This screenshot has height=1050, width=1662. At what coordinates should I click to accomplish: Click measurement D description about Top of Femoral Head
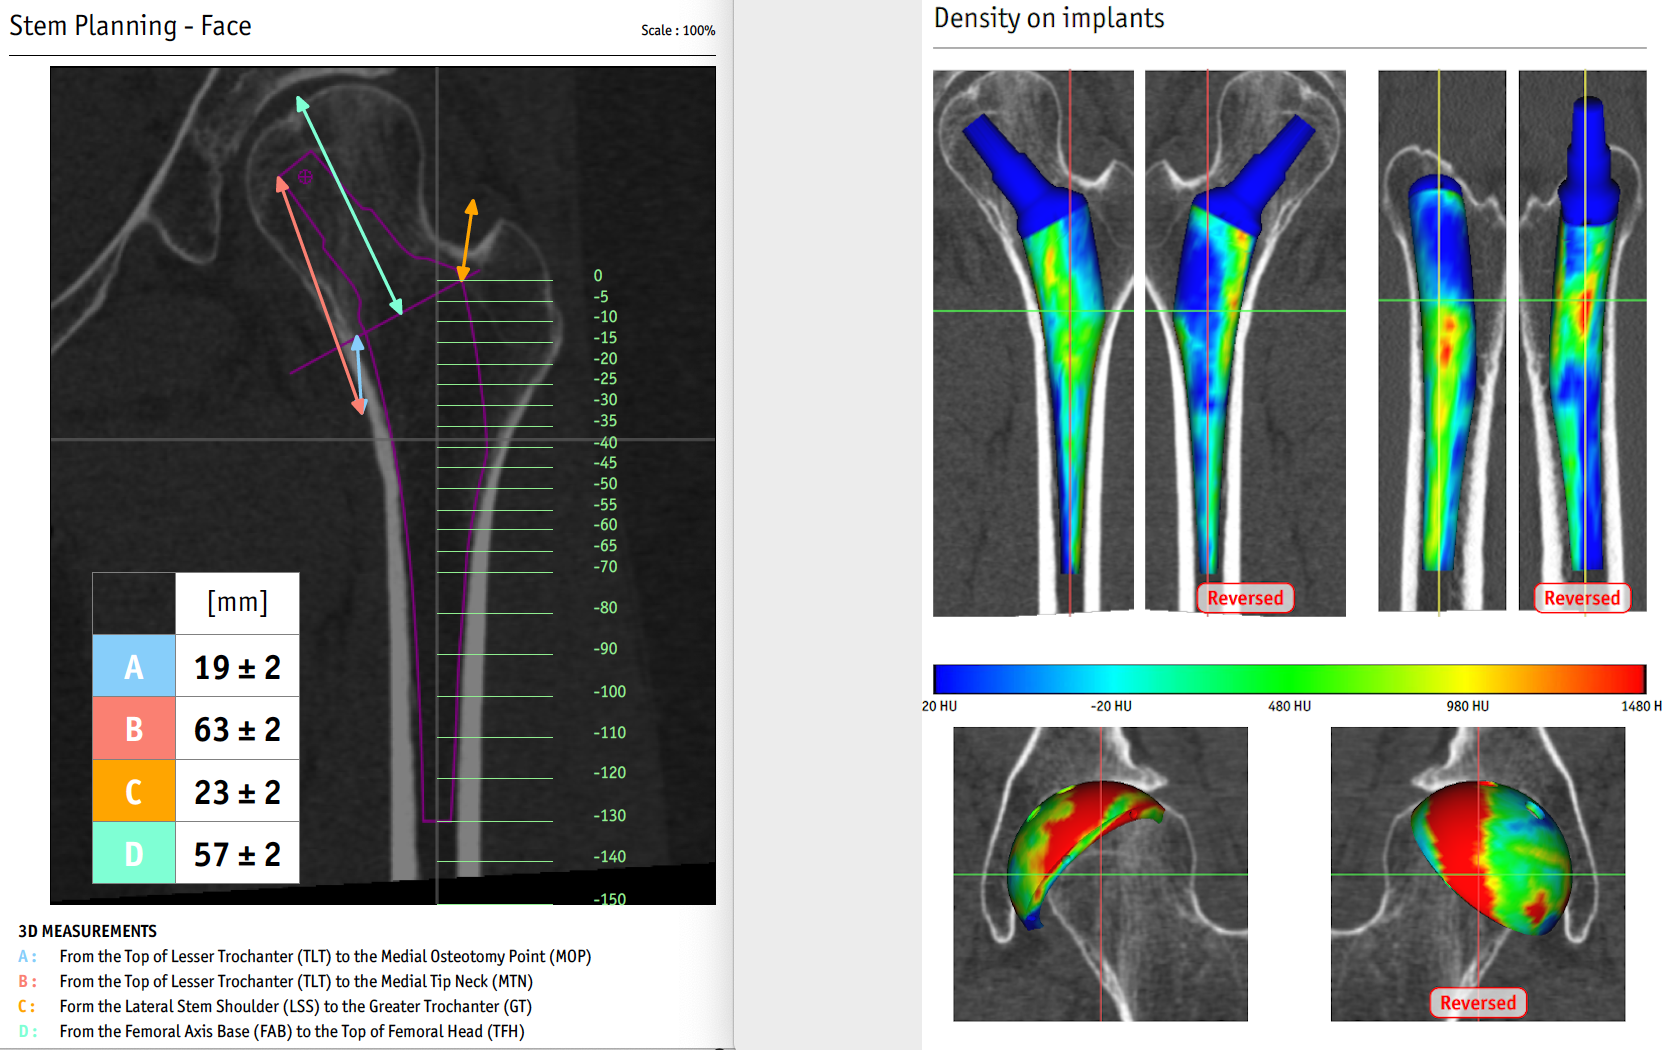(291, 1031)
